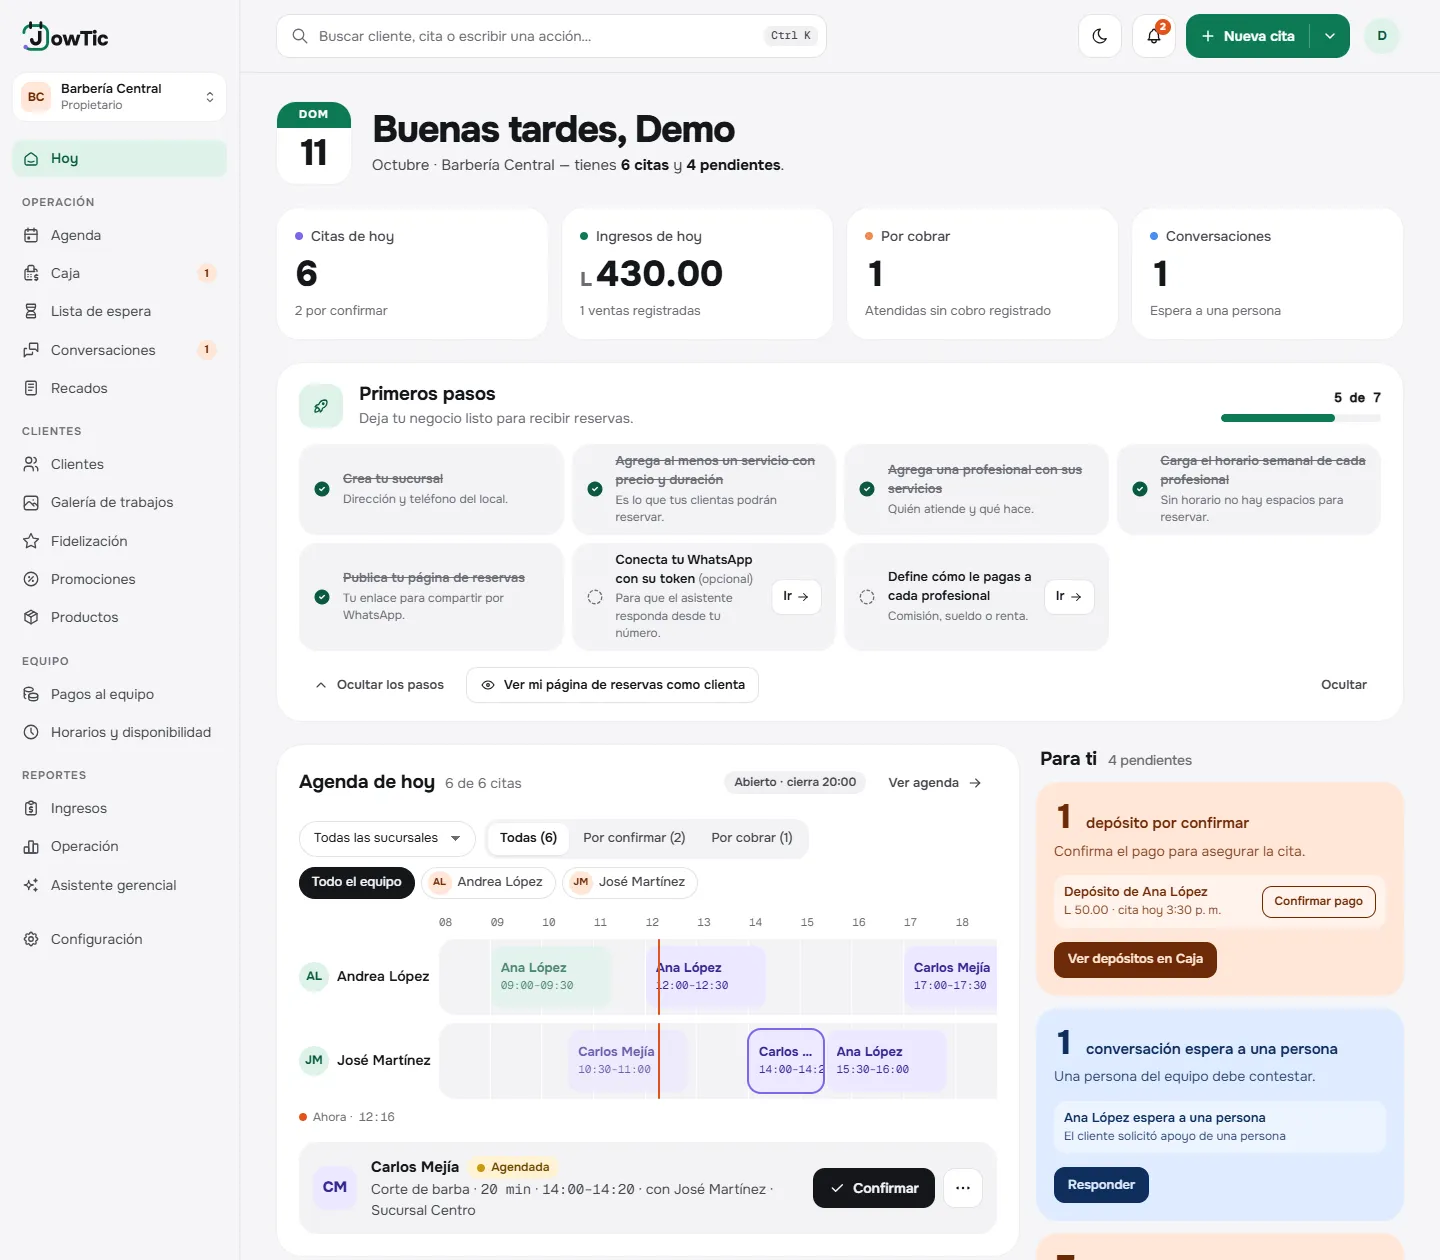
Task: Open the Clientes list
Action: 120,464
